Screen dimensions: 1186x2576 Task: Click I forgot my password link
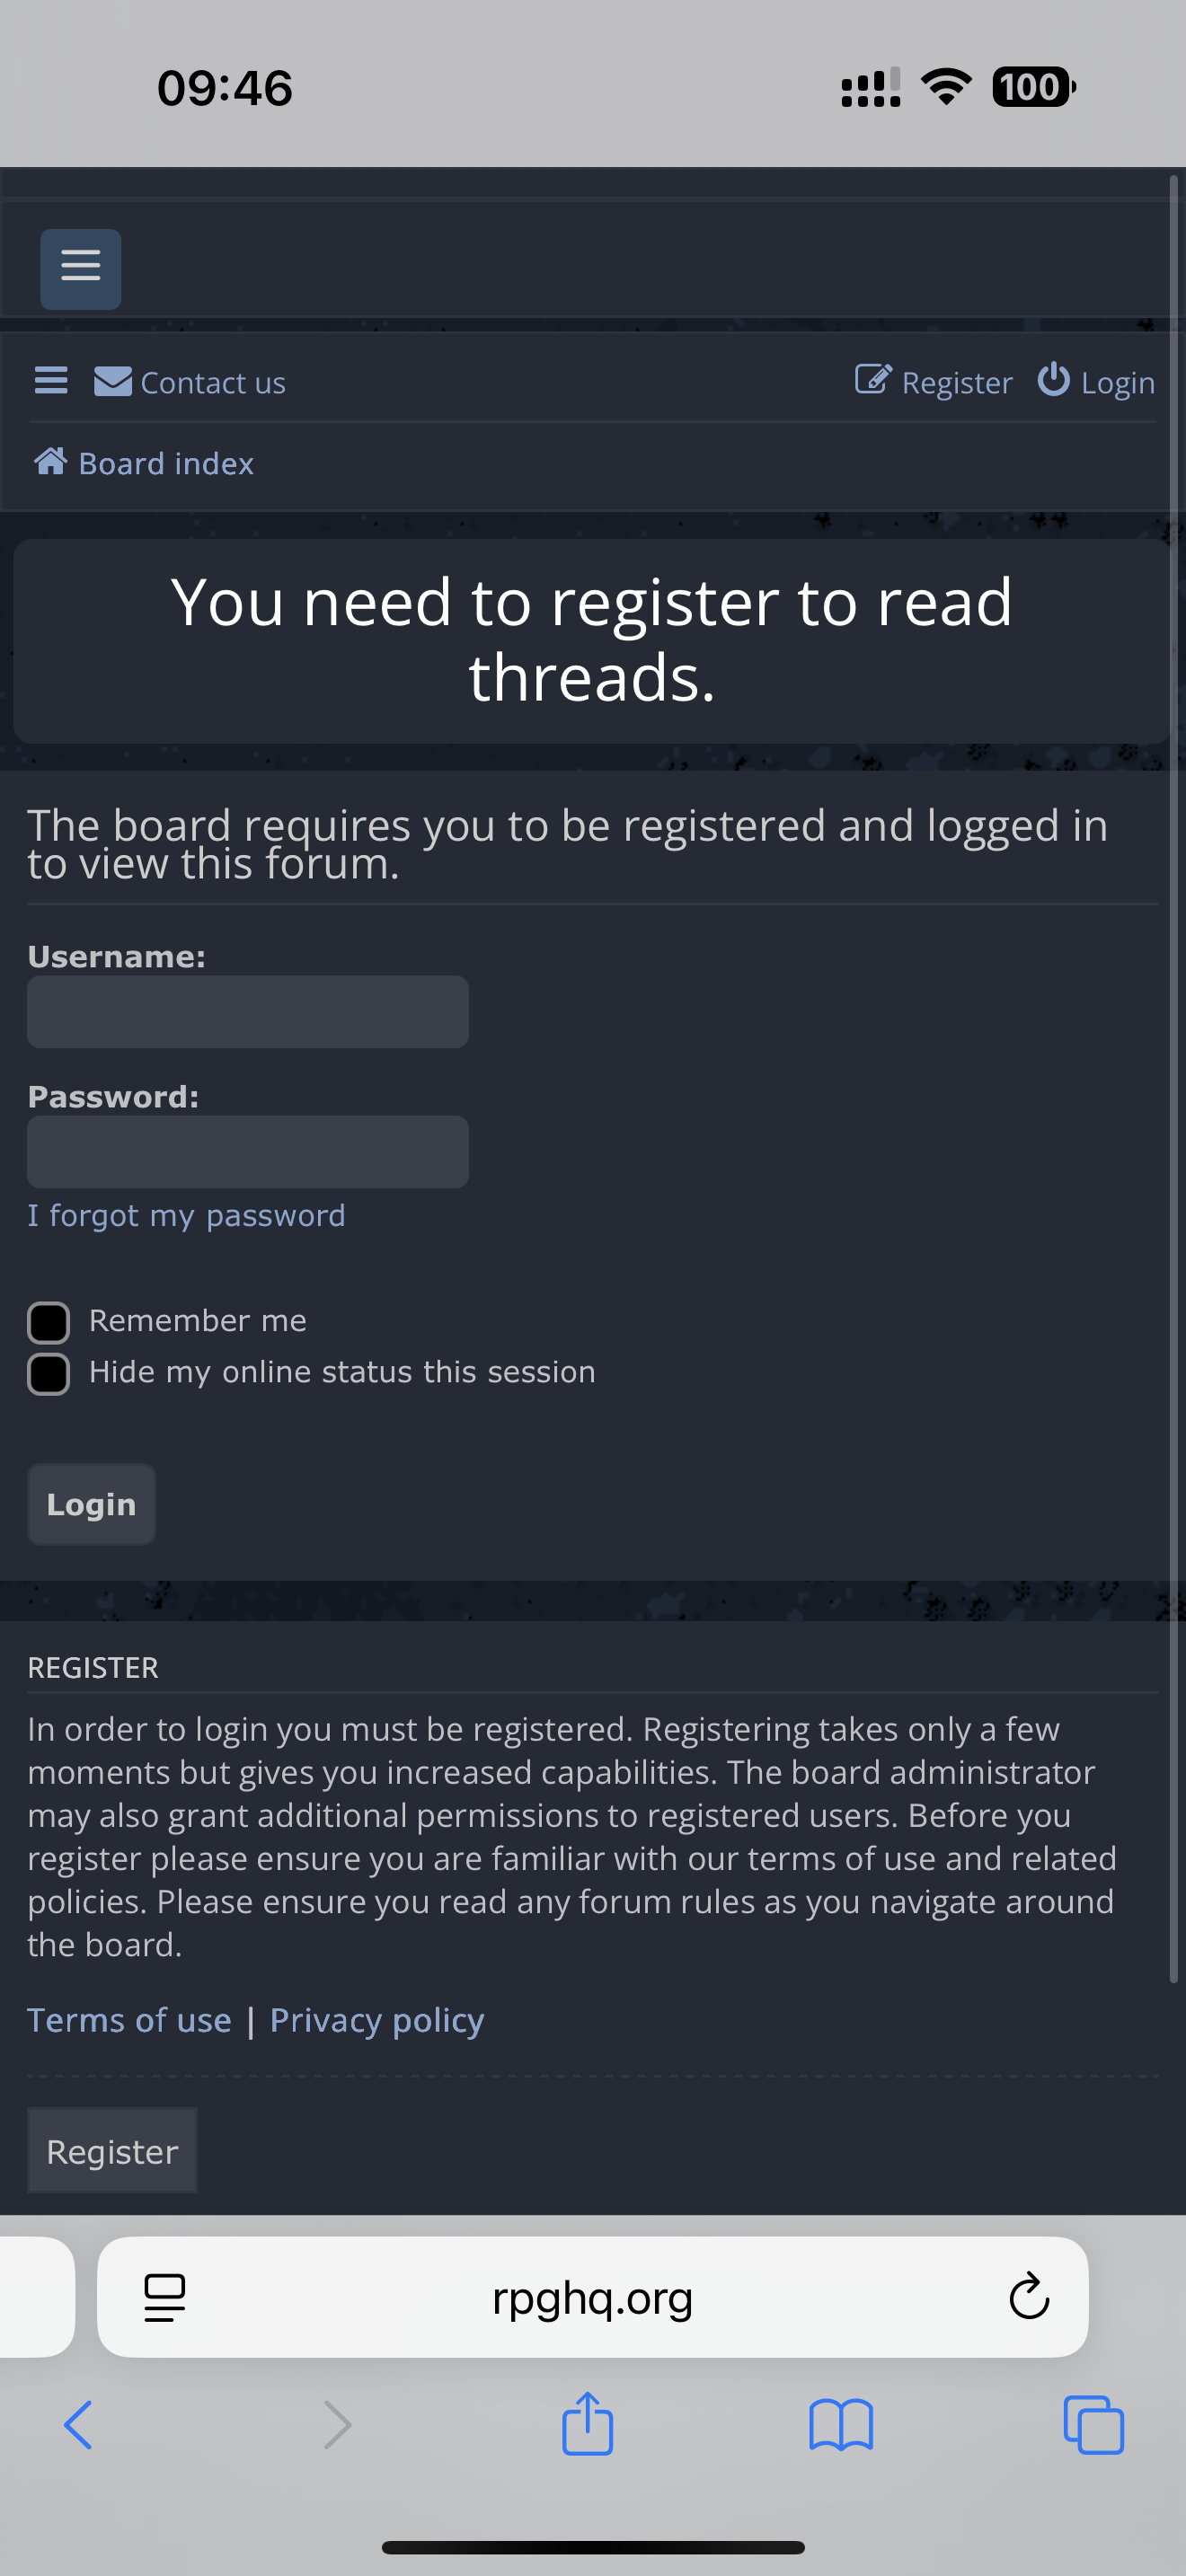tap(186, 1215)
